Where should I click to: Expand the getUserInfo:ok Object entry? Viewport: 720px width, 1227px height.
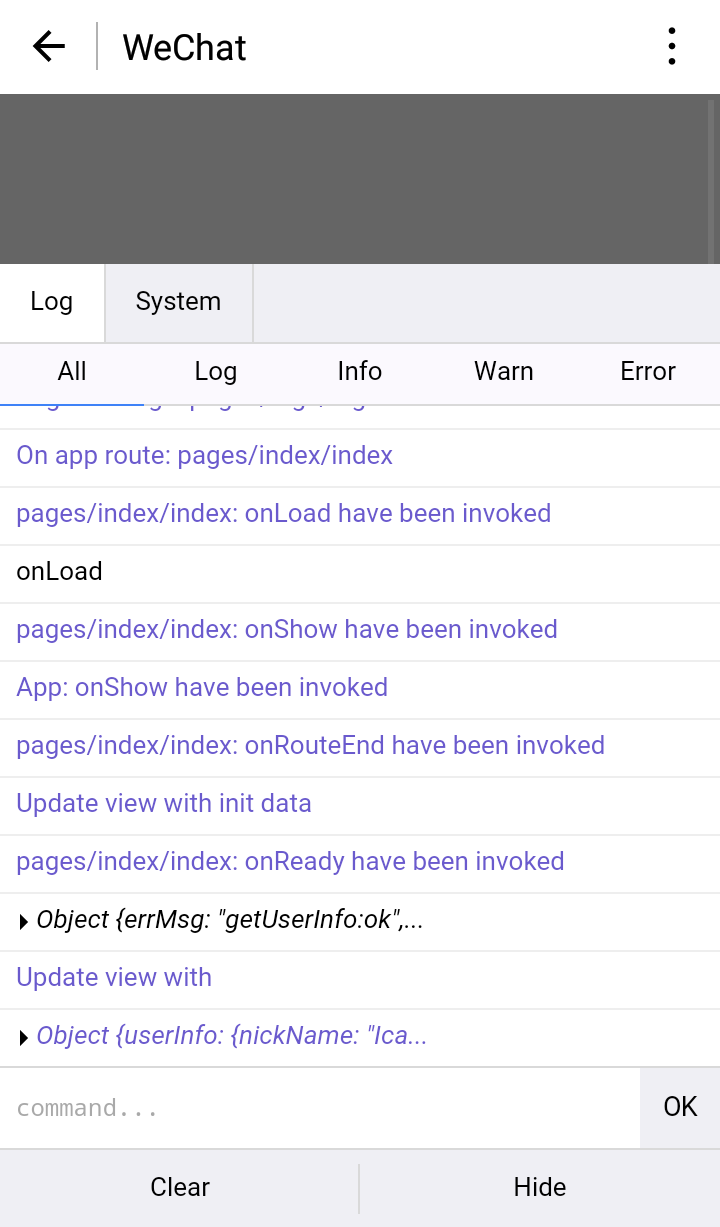coord(24,921)
